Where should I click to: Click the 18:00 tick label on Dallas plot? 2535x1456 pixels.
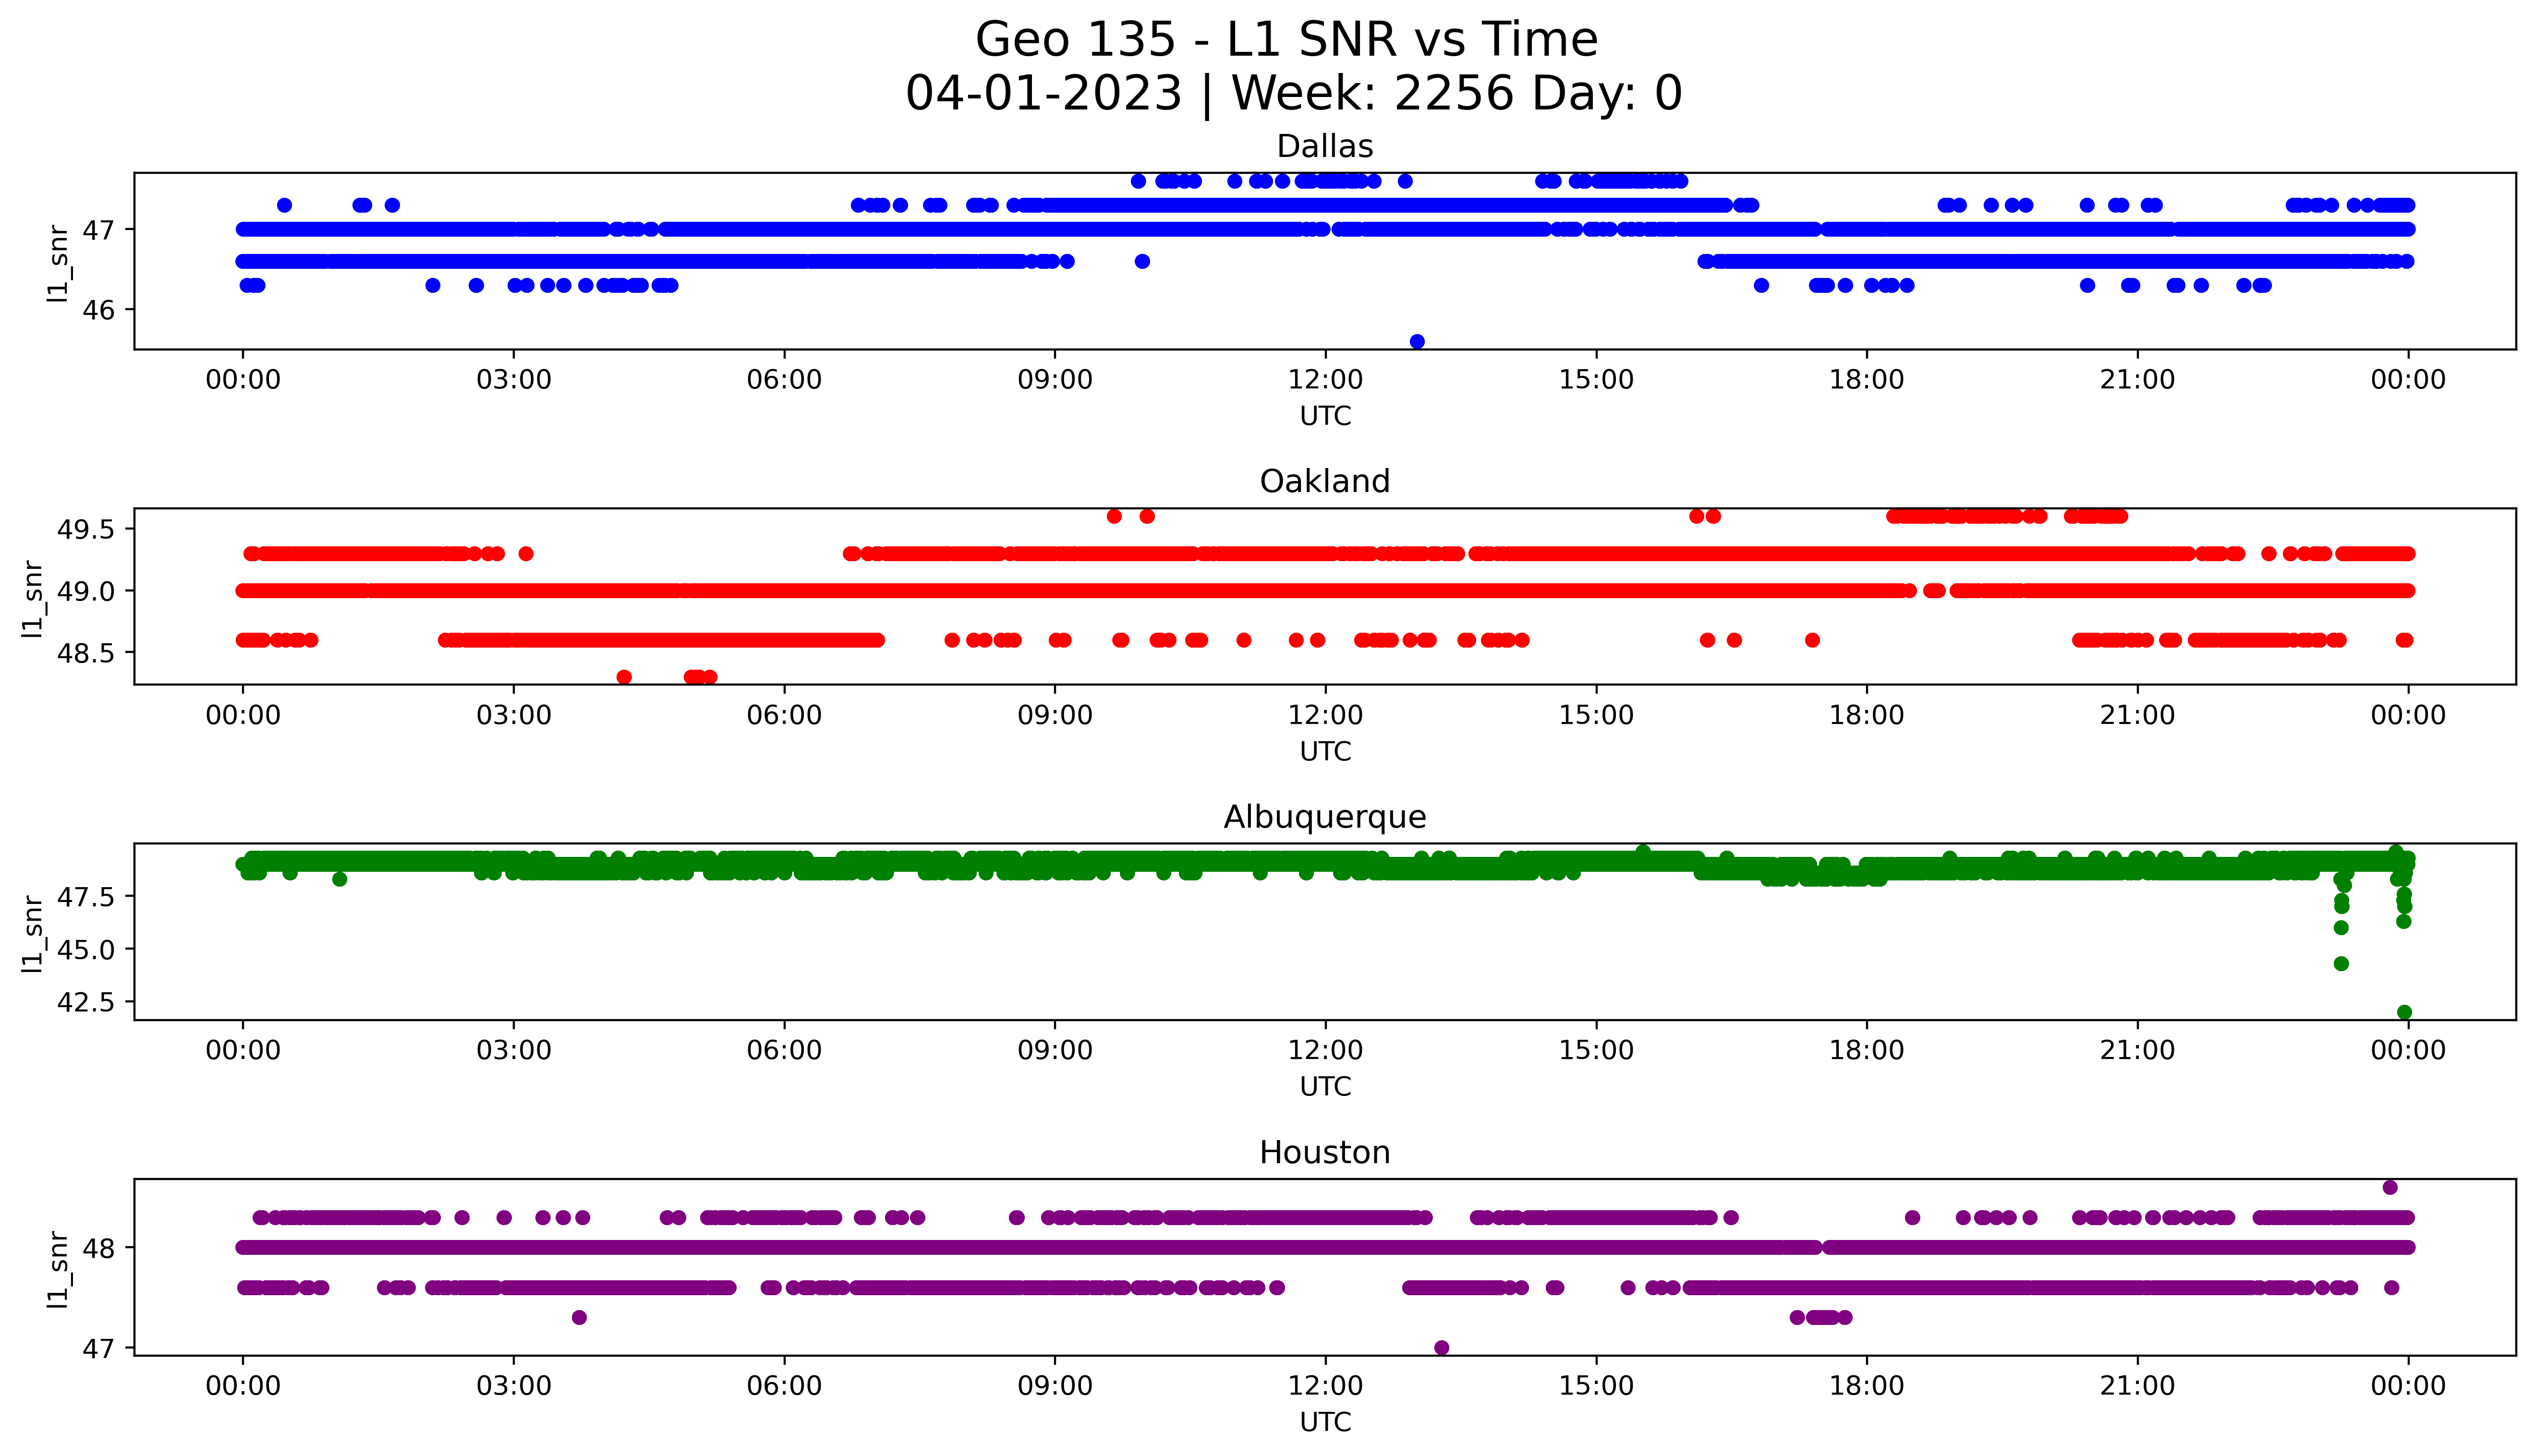[x=1867, y=380]
